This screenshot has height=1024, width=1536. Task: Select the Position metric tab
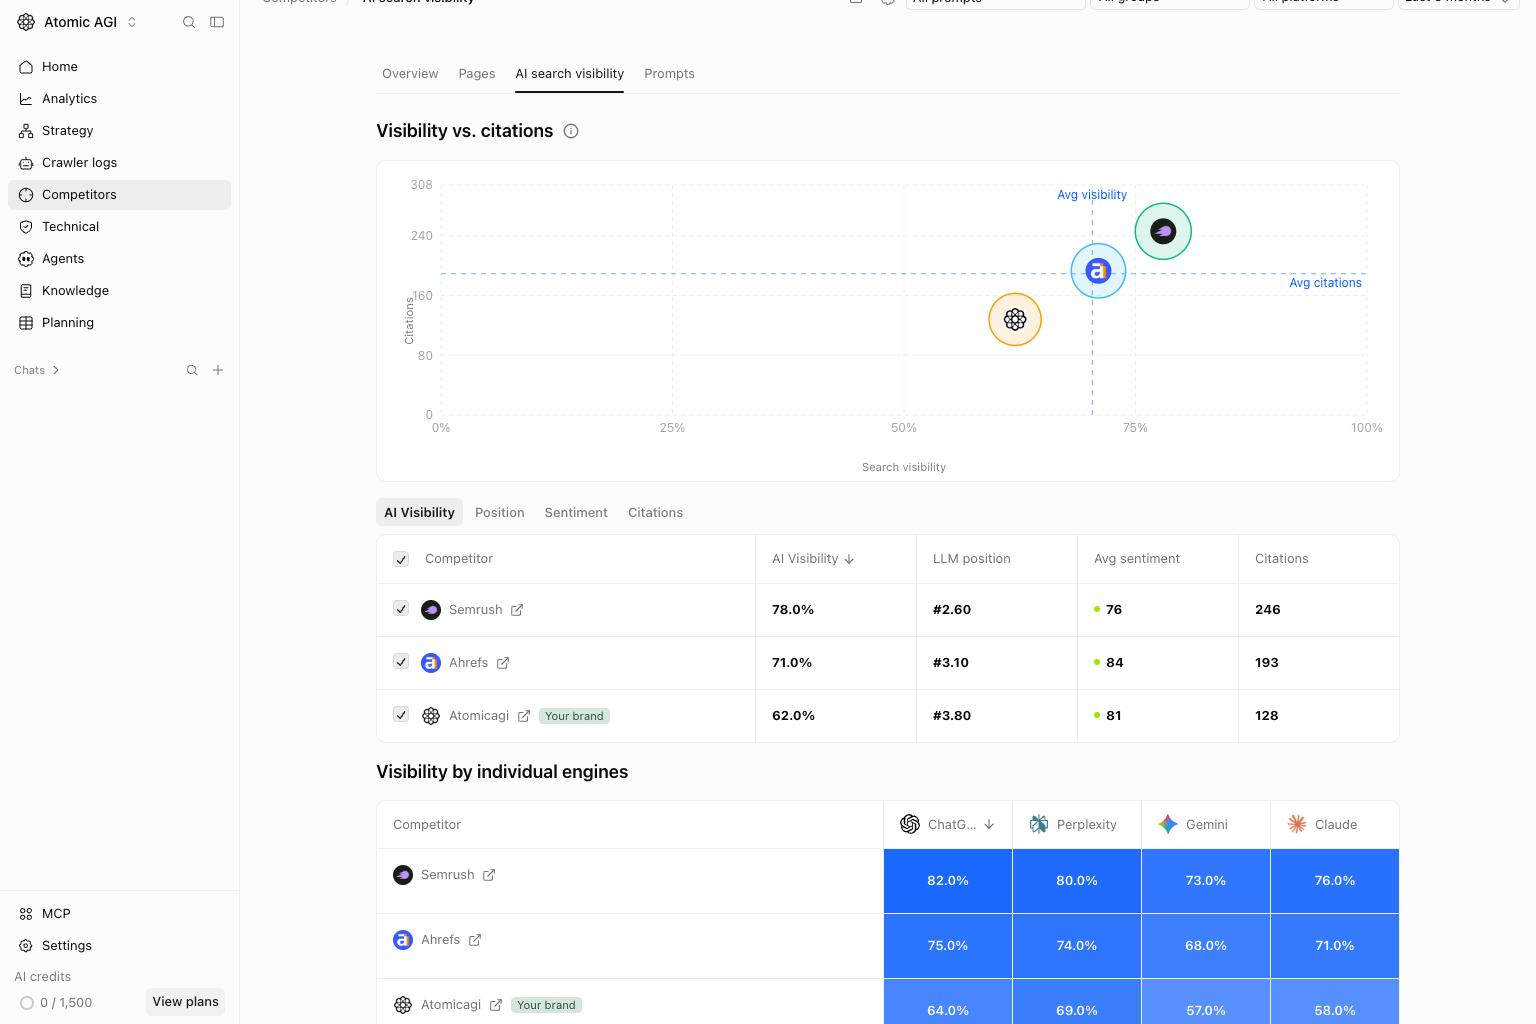point(500,512)
